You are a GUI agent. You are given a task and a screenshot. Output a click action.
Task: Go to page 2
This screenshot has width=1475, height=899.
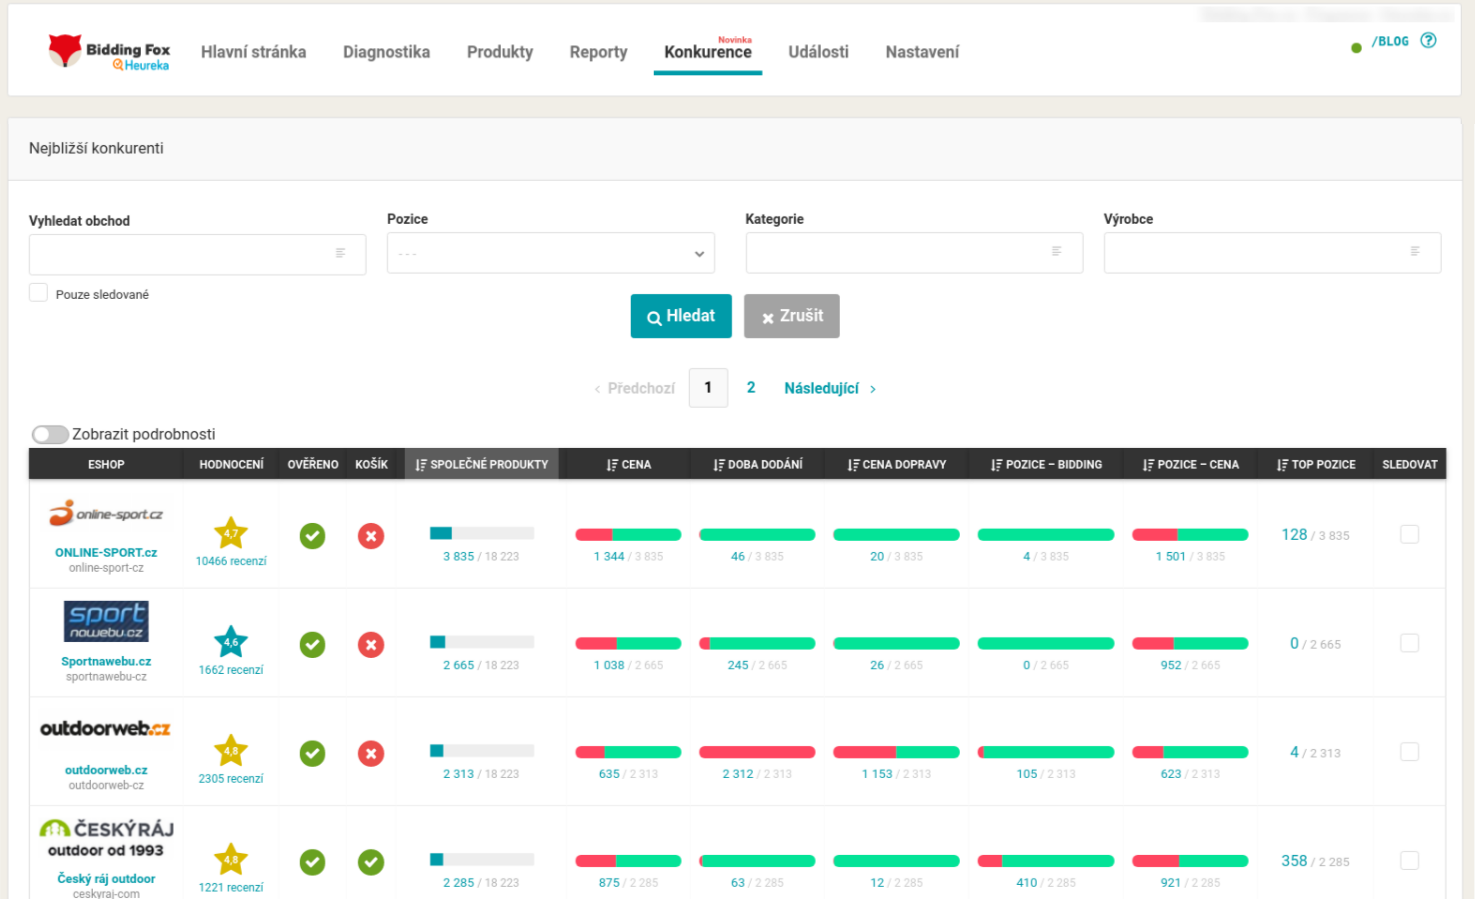tap(751, 388)
